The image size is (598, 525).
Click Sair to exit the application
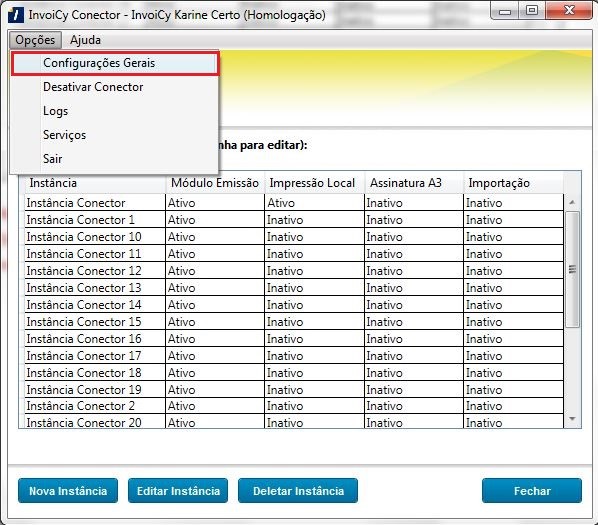115,159
